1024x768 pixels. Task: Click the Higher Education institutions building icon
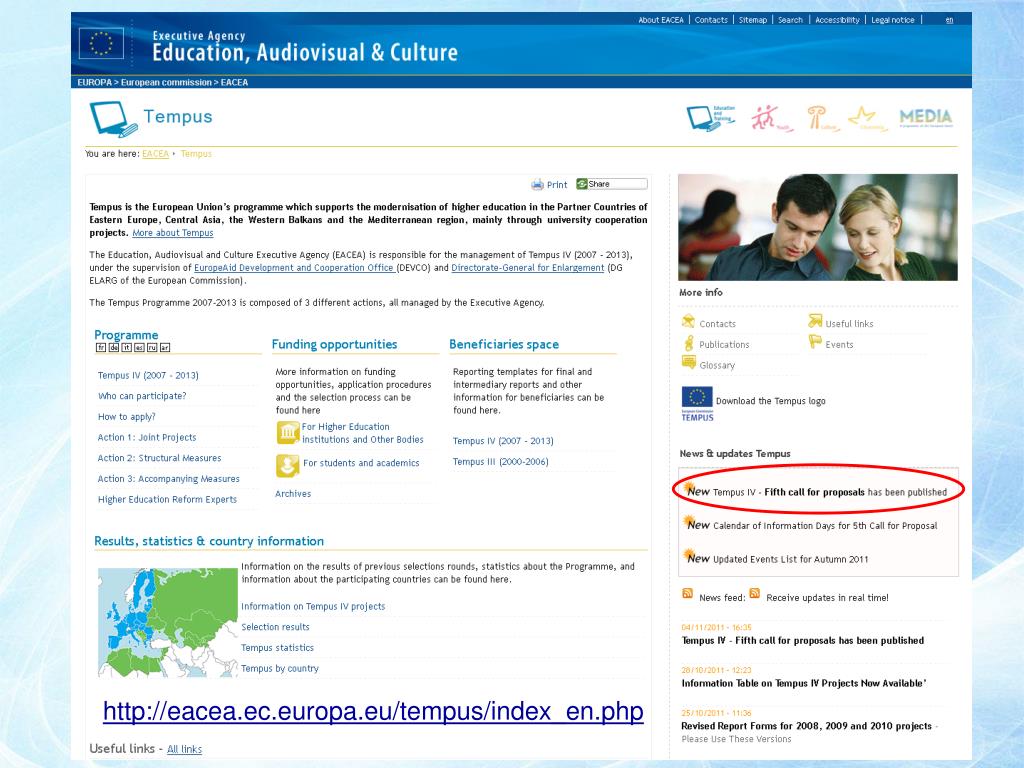[x=288, y=432]
